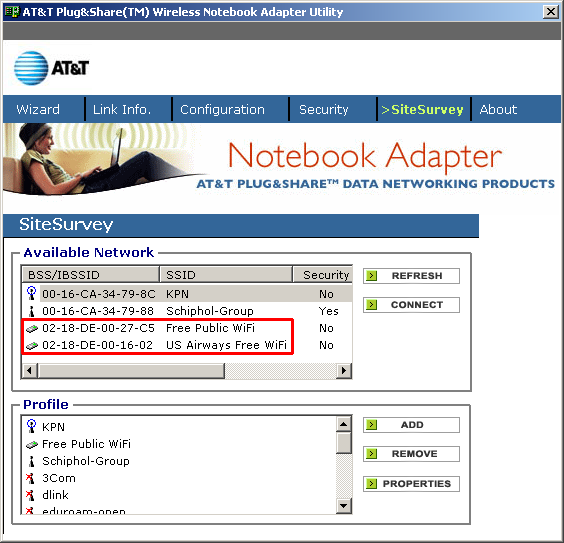This screenshot has width=564, height=543.
Task: Click the Schiphol-Group network tower icon
Action: pos(32,311)
